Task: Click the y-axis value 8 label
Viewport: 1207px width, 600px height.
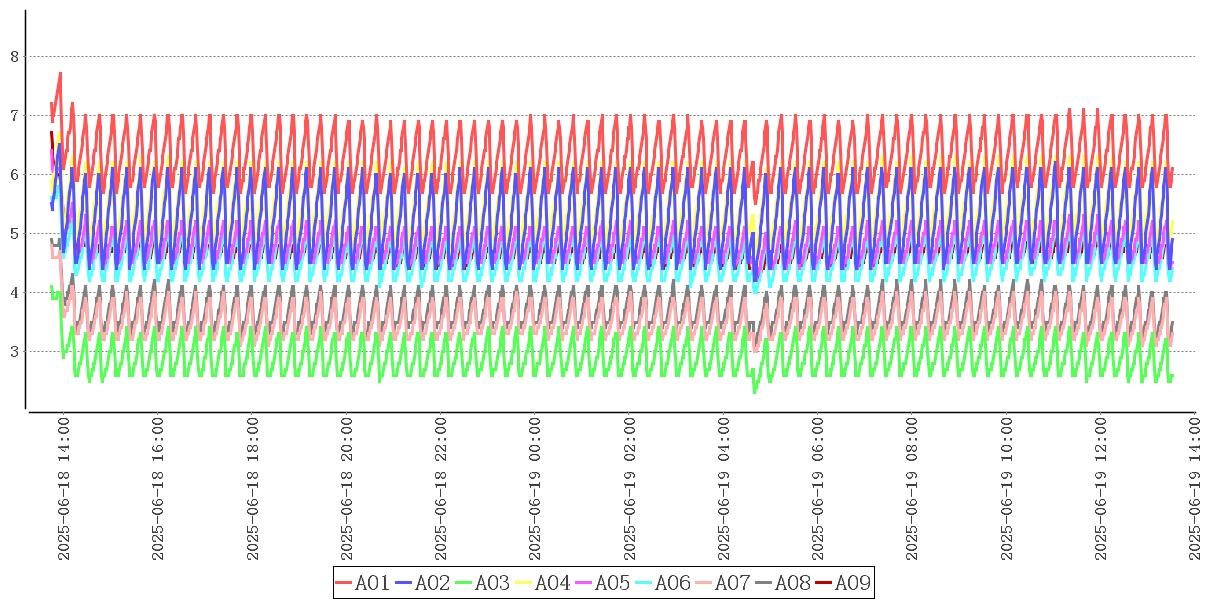Action: tap(15, 57)
